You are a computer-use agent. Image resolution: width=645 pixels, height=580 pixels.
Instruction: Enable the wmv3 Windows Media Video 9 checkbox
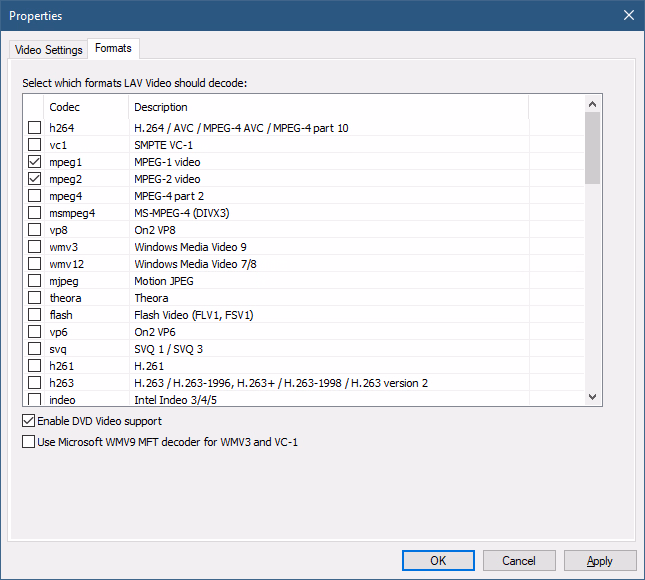pyautogui.click(x=35, y=247)
